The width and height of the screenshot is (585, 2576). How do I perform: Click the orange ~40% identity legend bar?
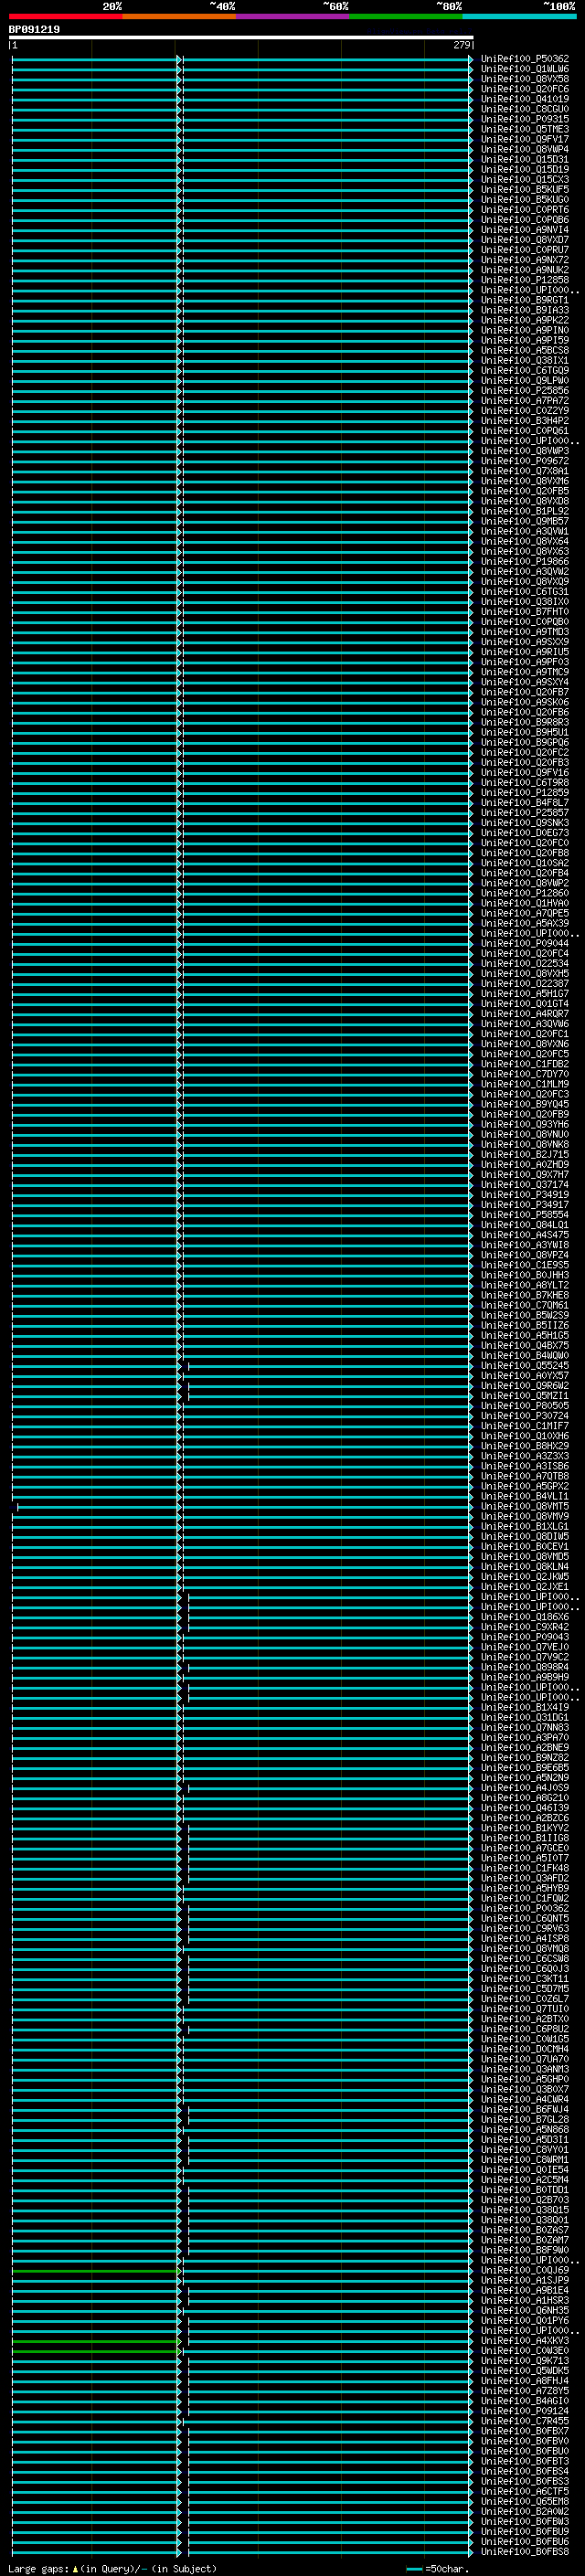coord(179,16)
